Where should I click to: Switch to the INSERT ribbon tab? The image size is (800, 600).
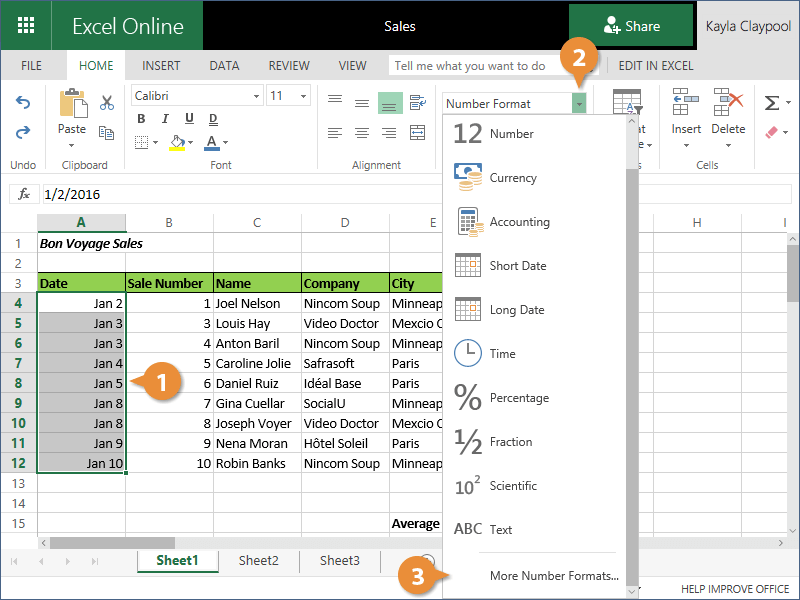161,66
